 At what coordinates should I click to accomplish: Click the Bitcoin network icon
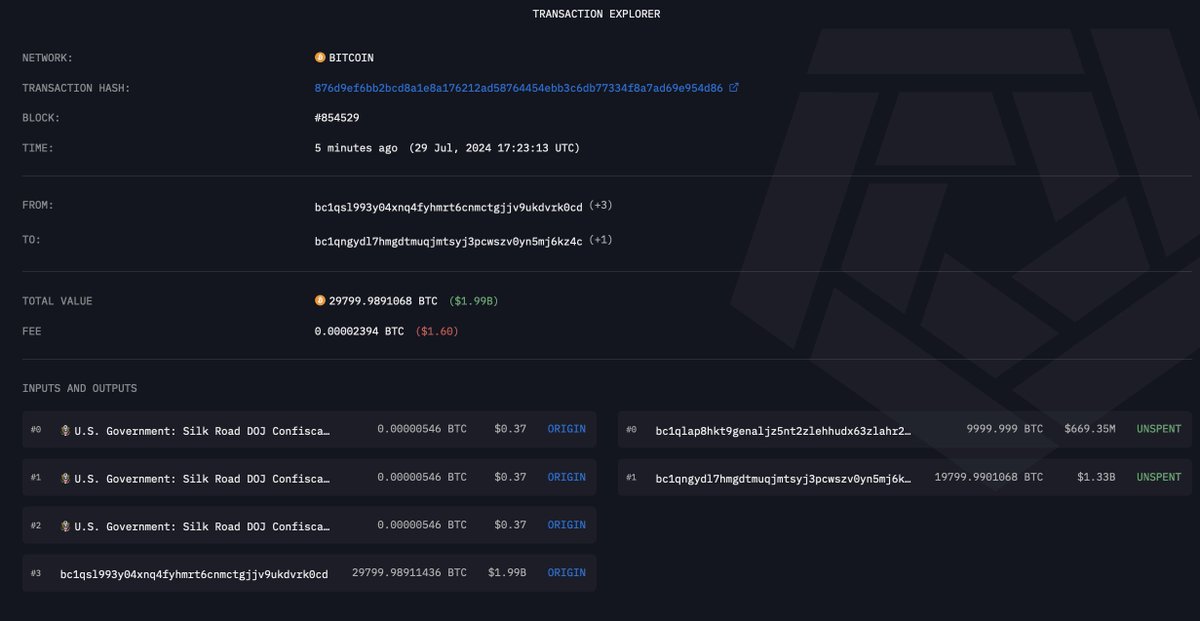pos(320,57)
